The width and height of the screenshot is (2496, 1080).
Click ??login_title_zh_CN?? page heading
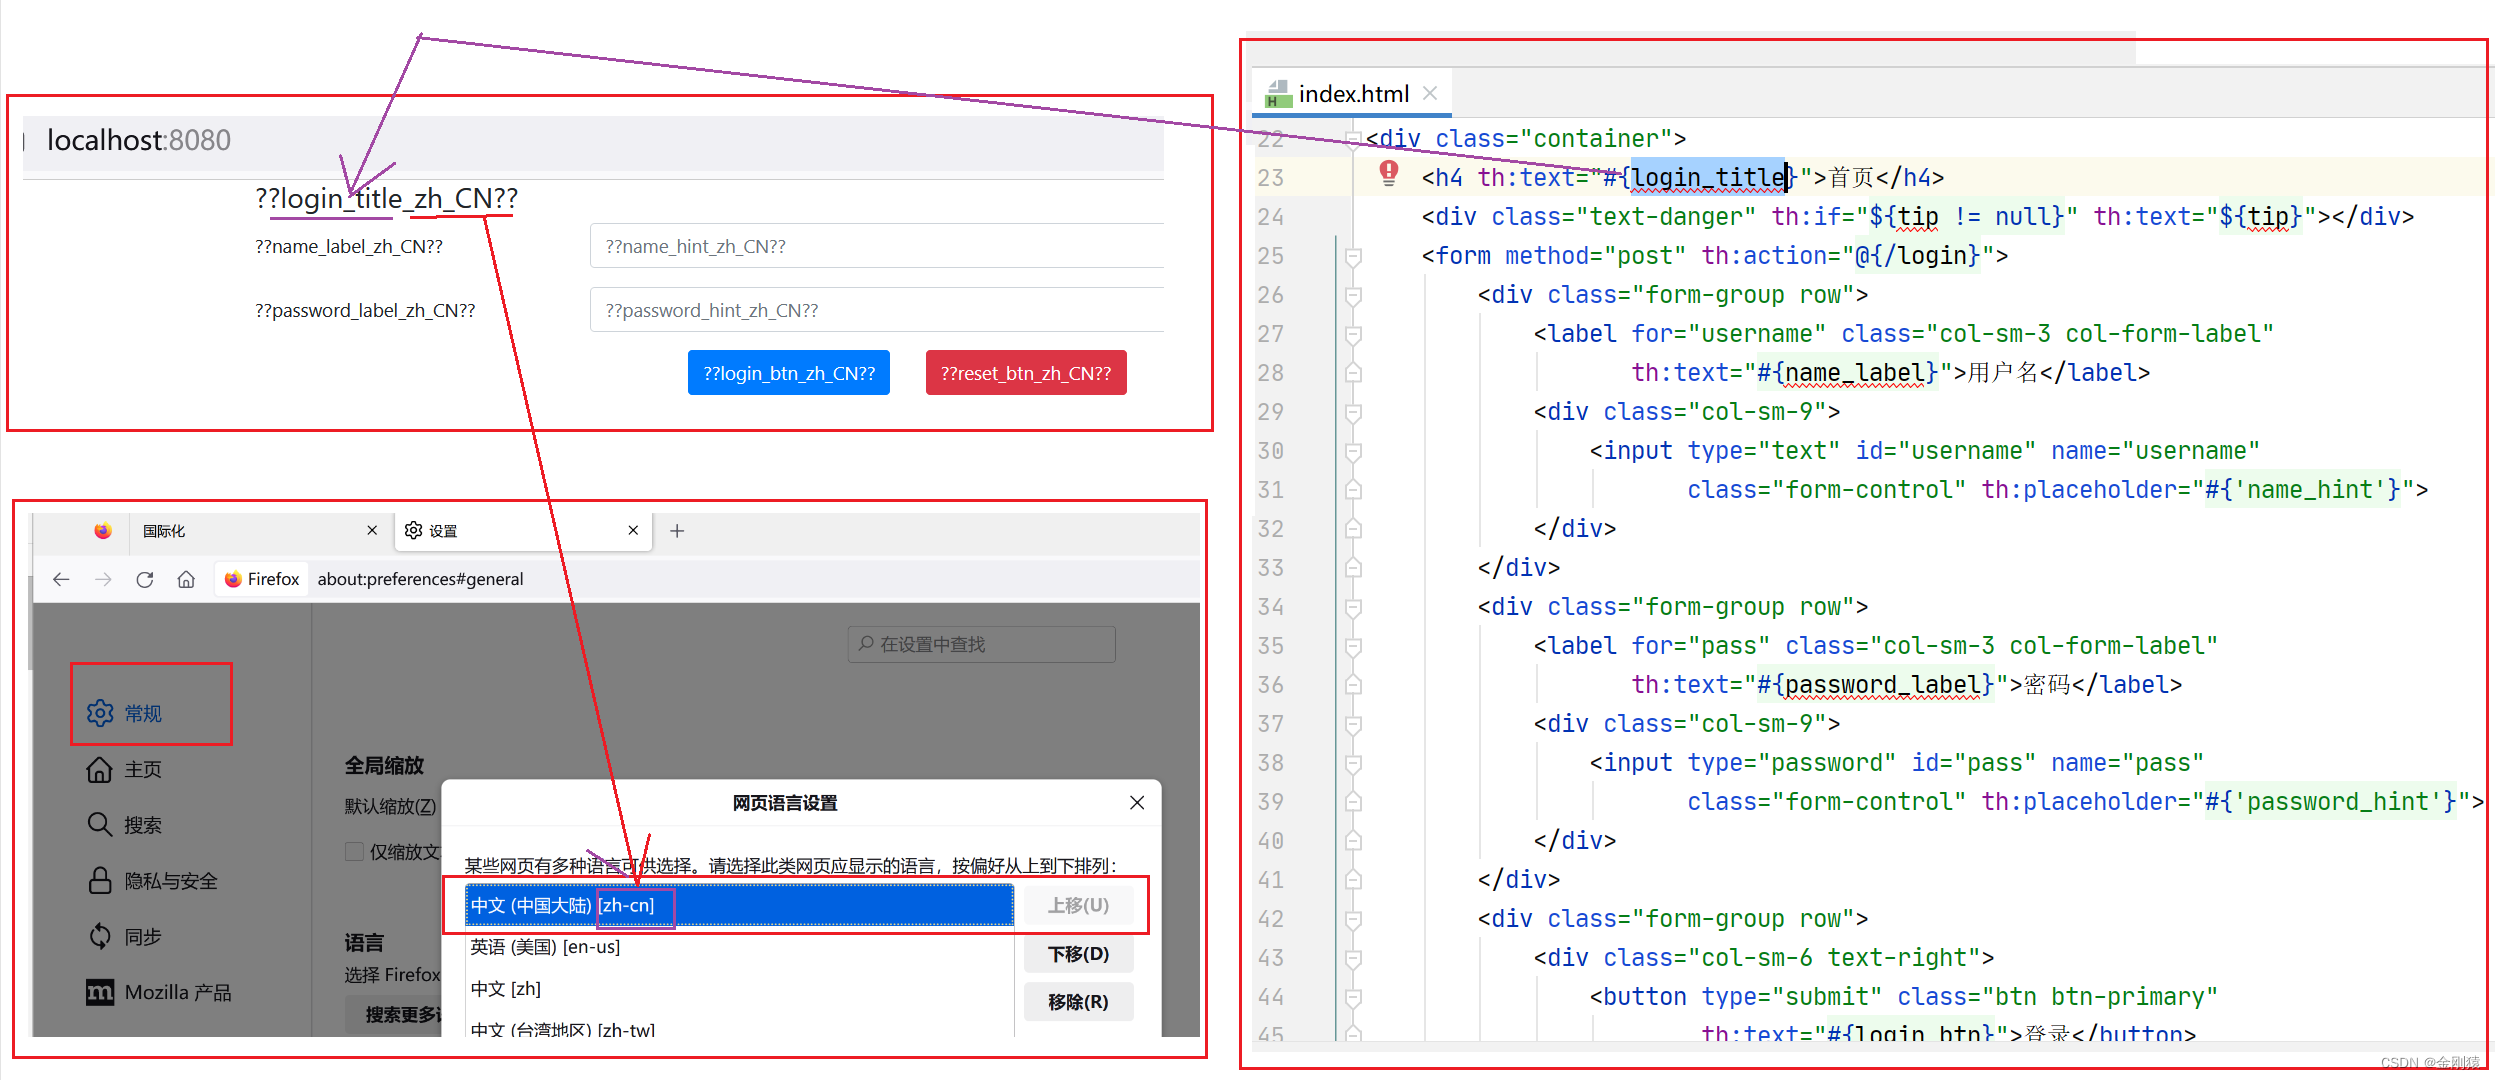pyautogui.click(x=387, y=198)
